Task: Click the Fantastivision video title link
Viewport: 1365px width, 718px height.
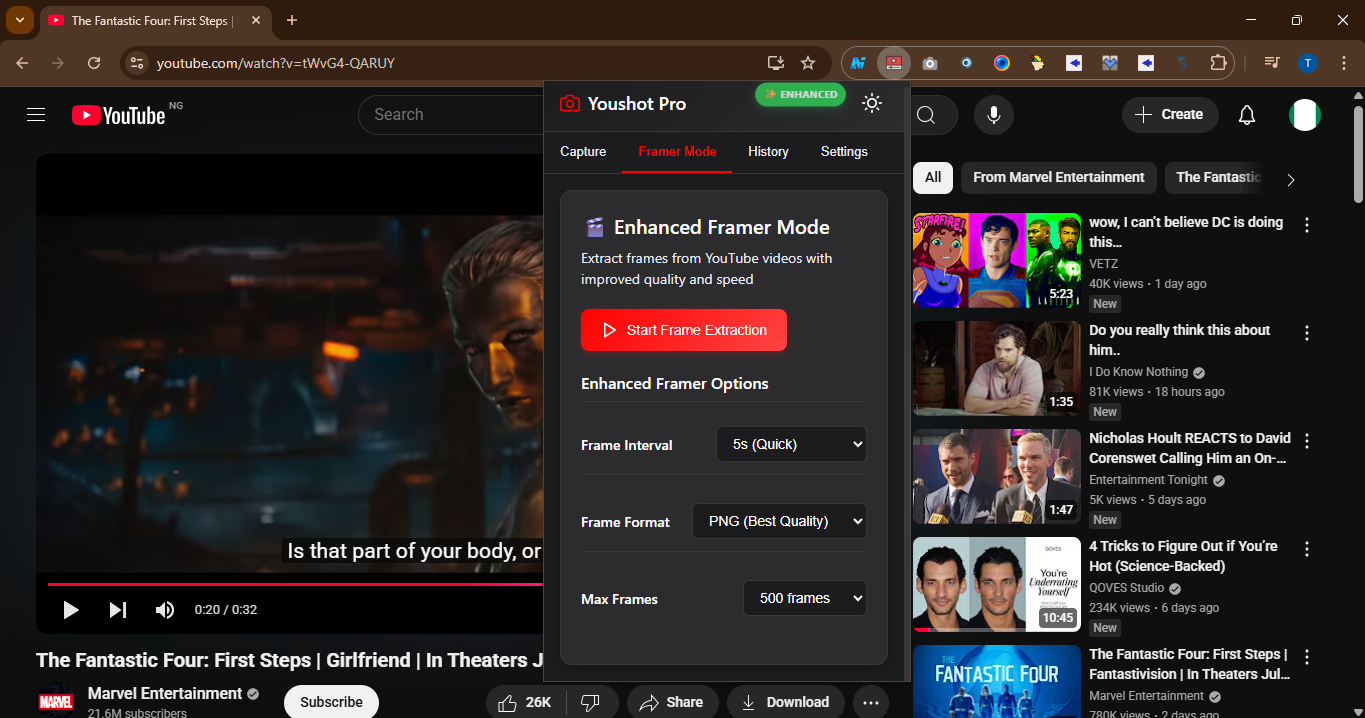Action: (1189, 664)
